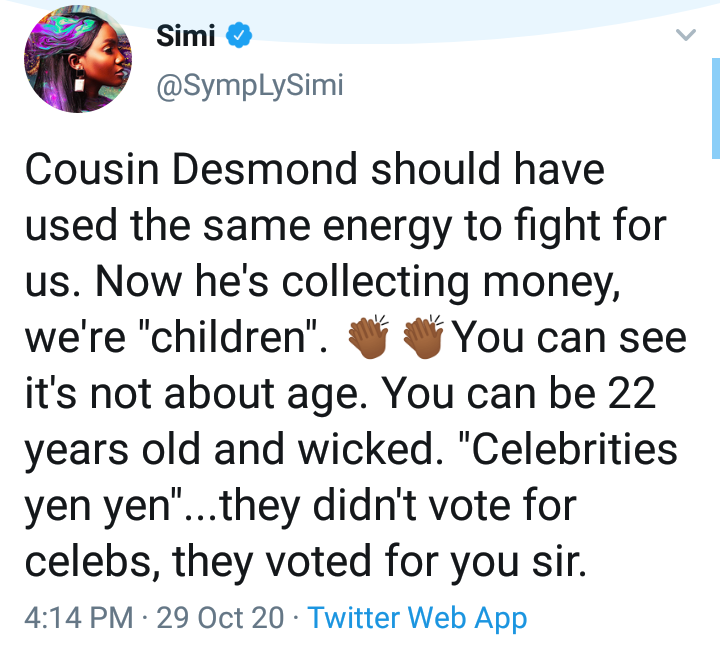Image resolution: width=720 pixels, height=652 pixels.
Task: Click the word "wicked" in the tweet
Action: click(x=365, y=450)
